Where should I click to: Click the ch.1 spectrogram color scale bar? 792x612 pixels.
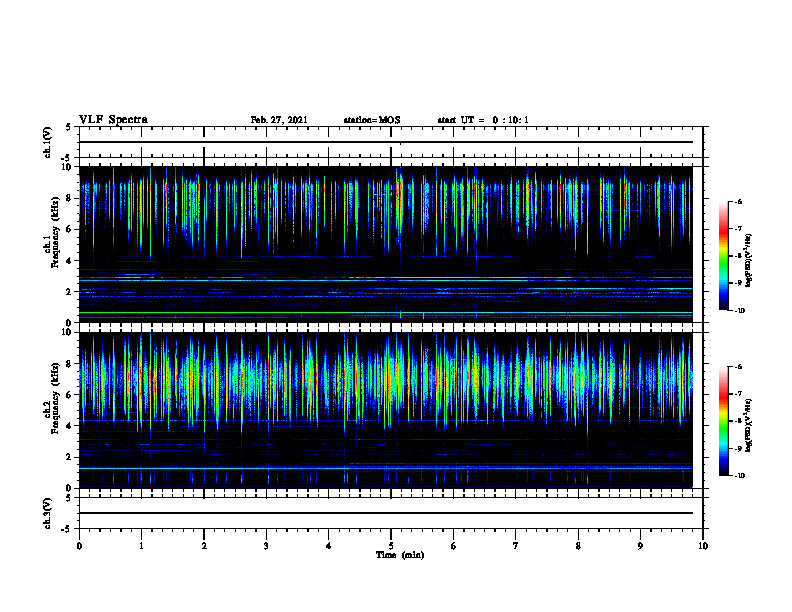point(723,256)
